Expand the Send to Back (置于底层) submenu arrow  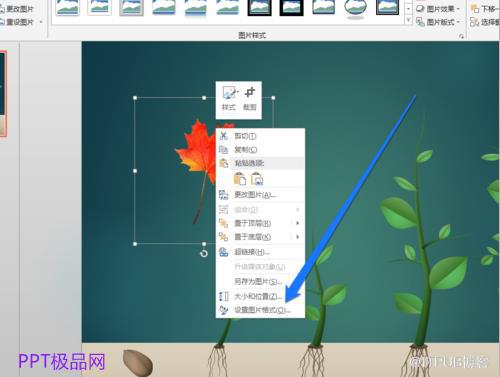coord(297,237)
